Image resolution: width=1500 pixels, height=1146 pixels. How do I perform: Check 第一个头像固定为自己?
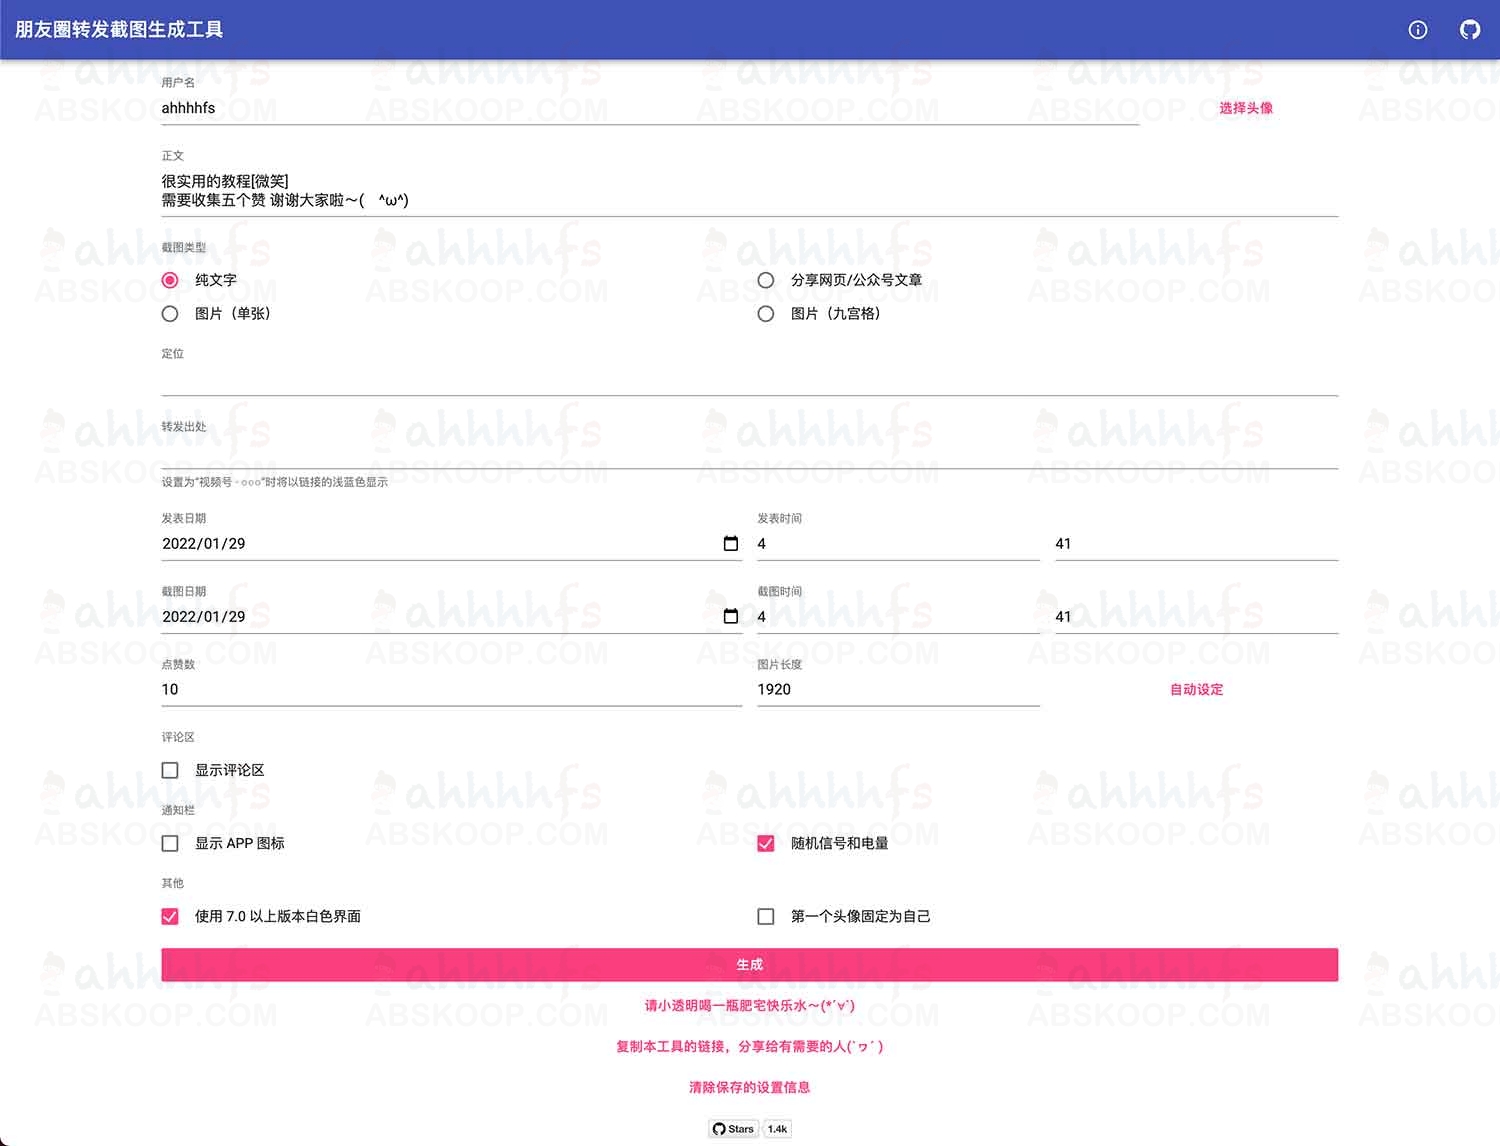[766, 915]
